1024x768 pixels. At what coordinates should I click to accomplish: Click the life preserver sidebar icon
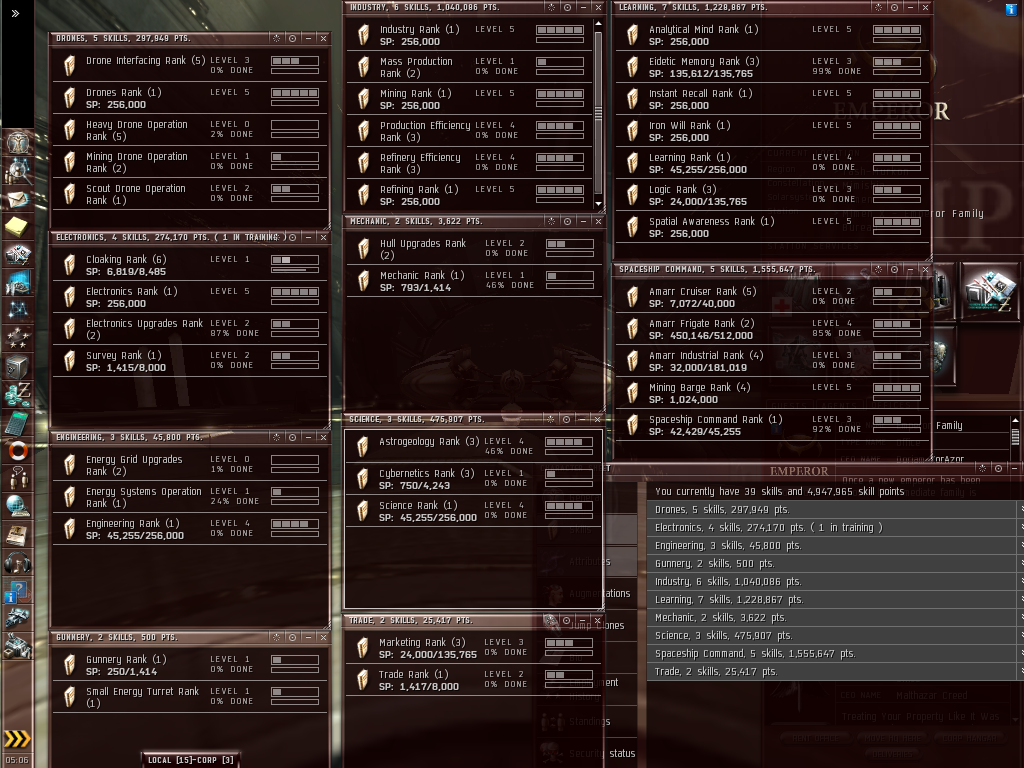(17, 451)
